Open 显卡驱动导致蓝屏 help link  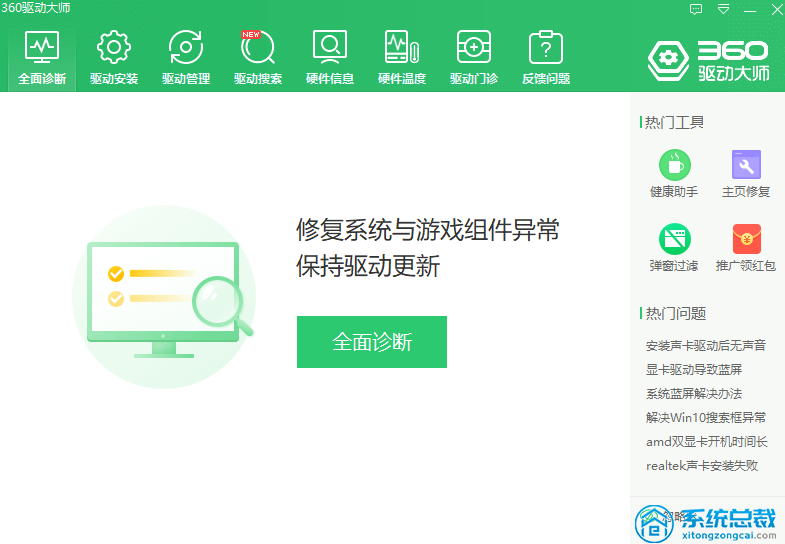point(694,369)
